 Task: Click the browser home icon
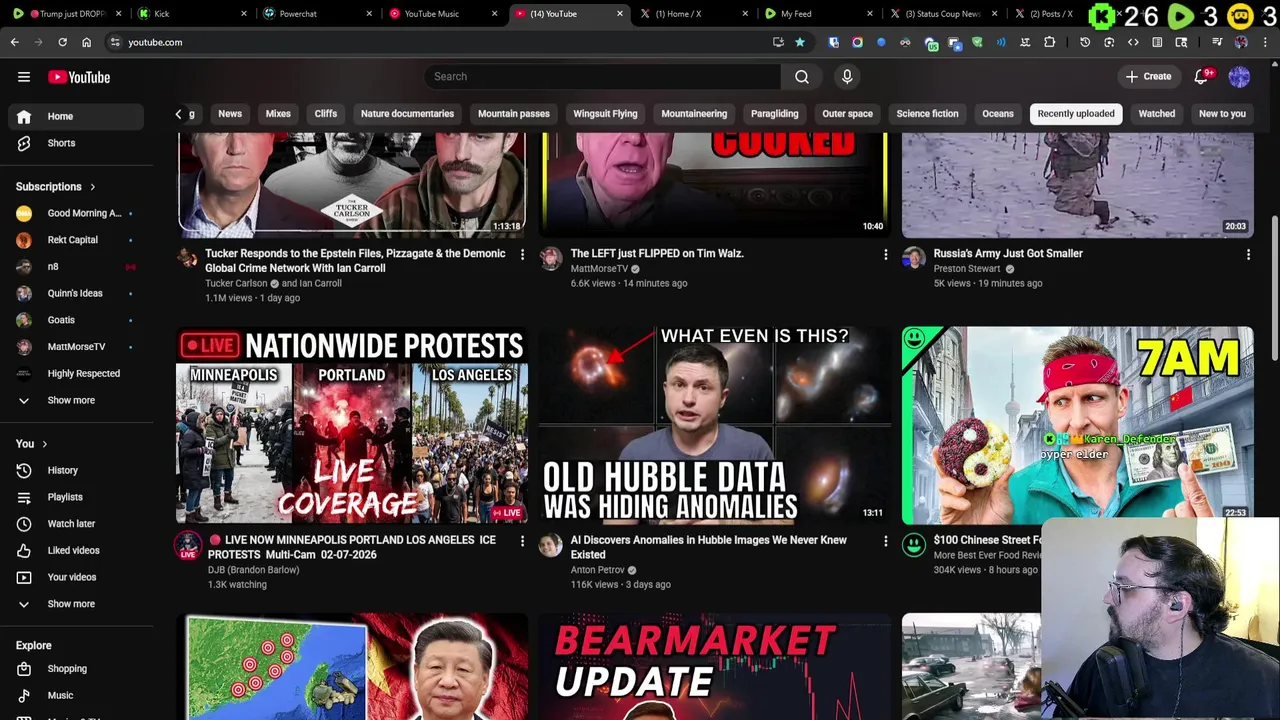click(x=86, y=42)
